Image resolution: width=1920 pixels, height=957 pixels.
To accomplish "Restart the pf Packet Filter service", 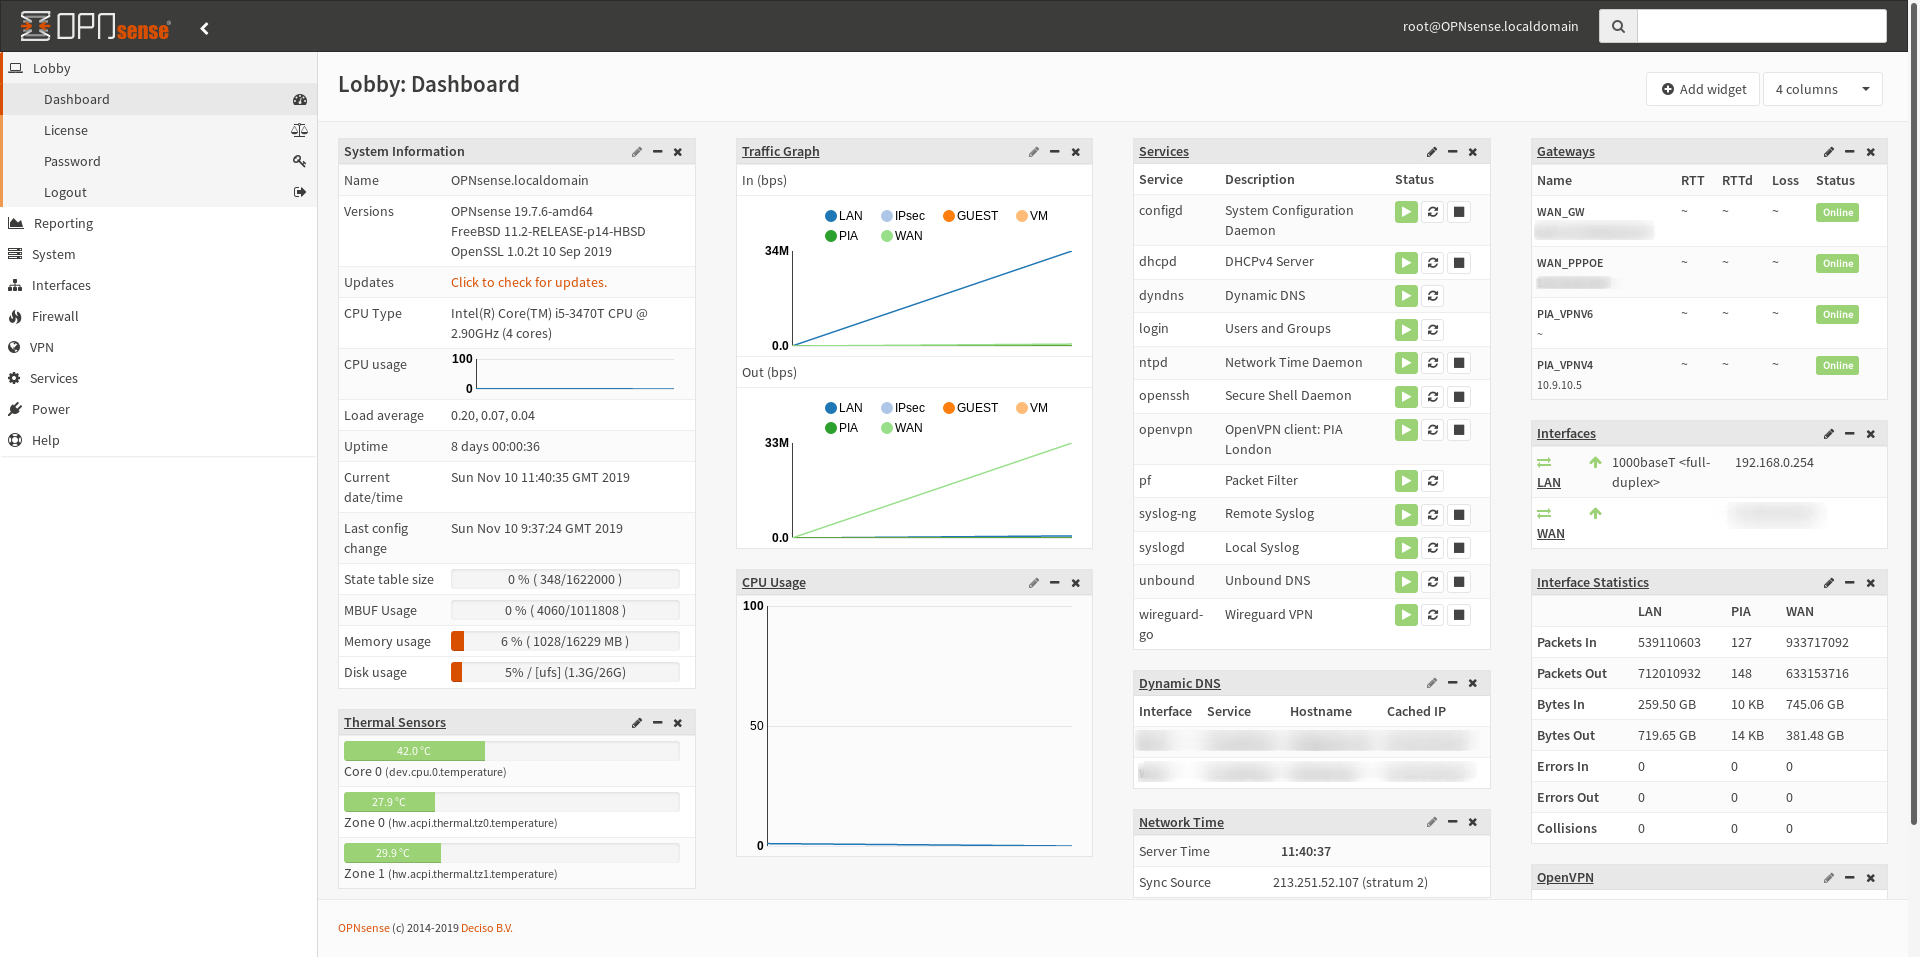I will tap(1433, 481).
